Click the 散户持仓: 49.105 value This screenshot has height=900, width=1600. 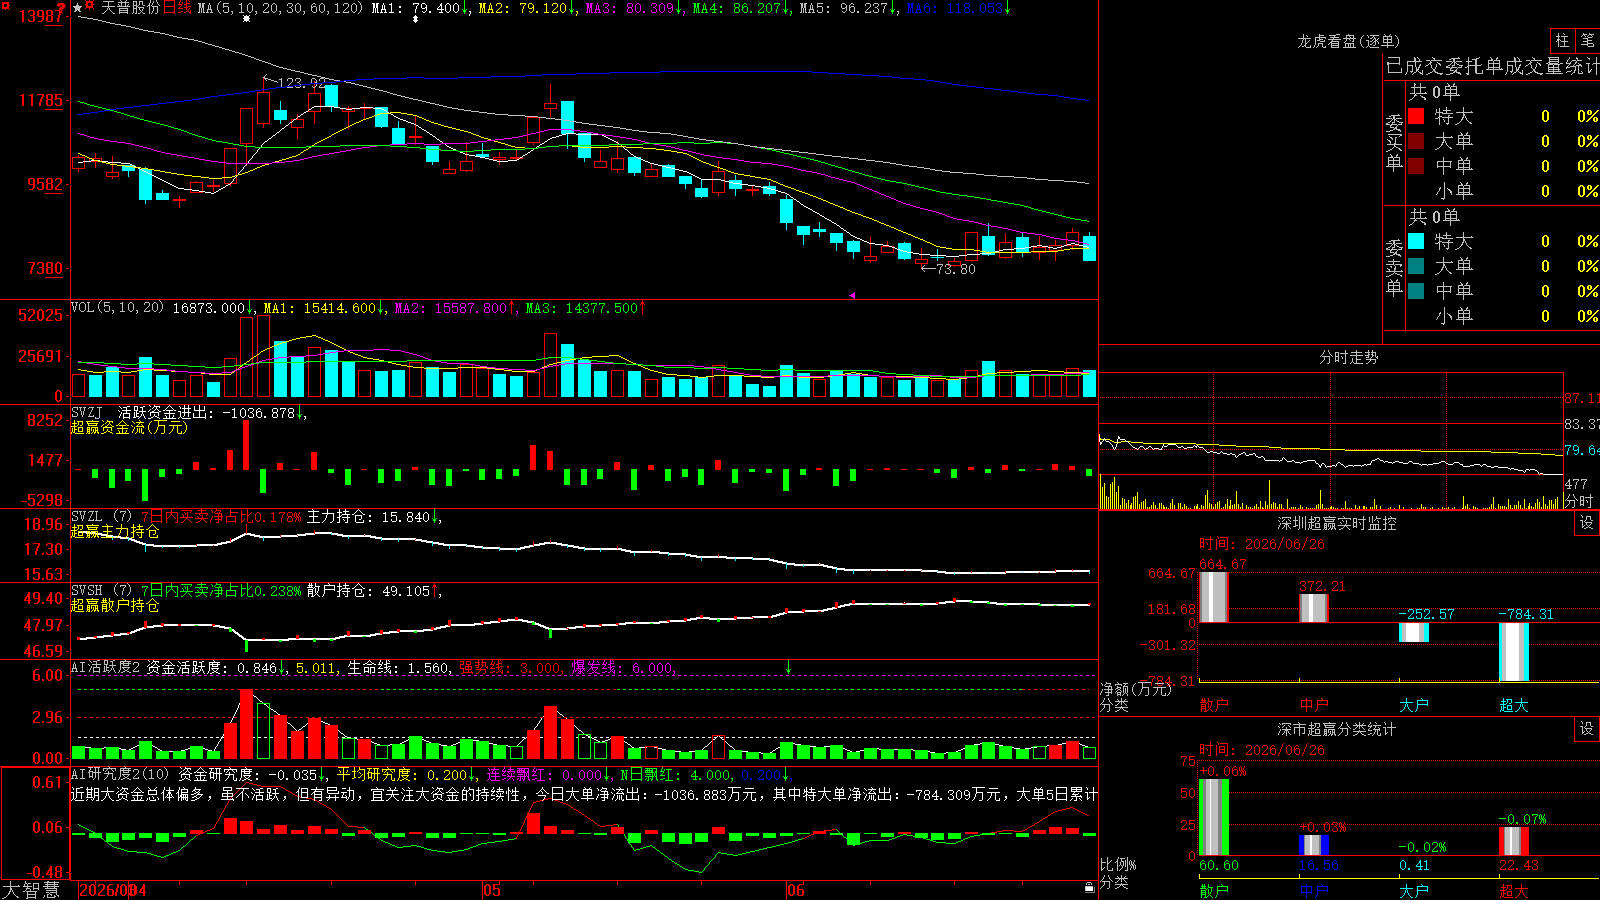coord(368,591)
